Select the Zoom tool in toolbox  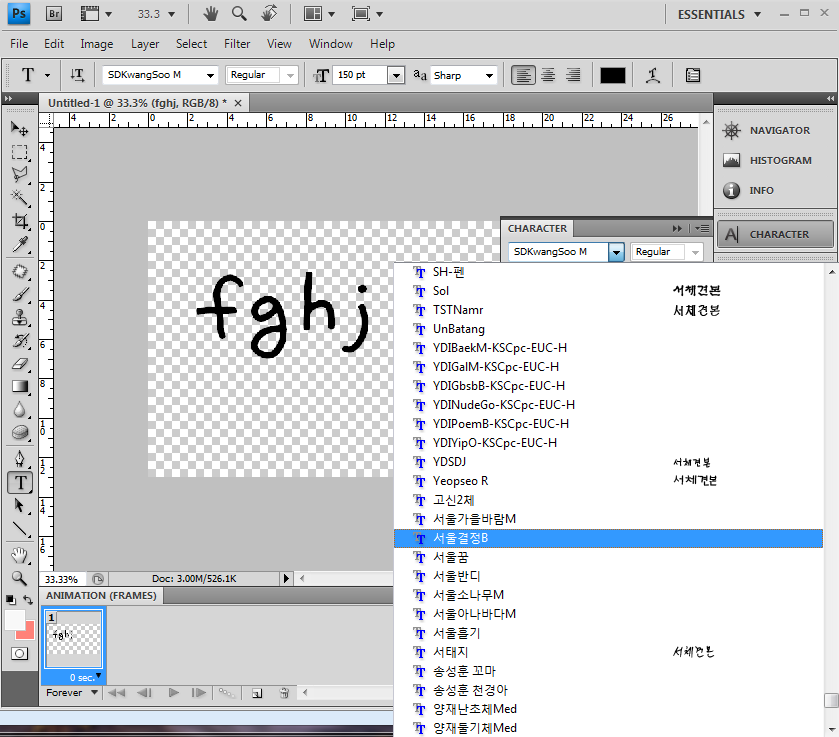[x=20, y=578]
